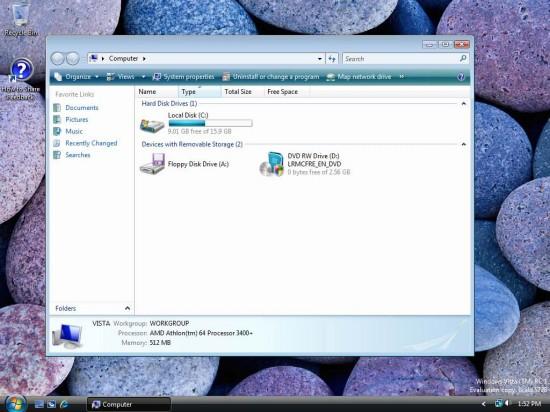The width and height of the screenshot is (550, 412).
Task: Open Pictures in Favorite Links
Action: click(x=76, y=120)
